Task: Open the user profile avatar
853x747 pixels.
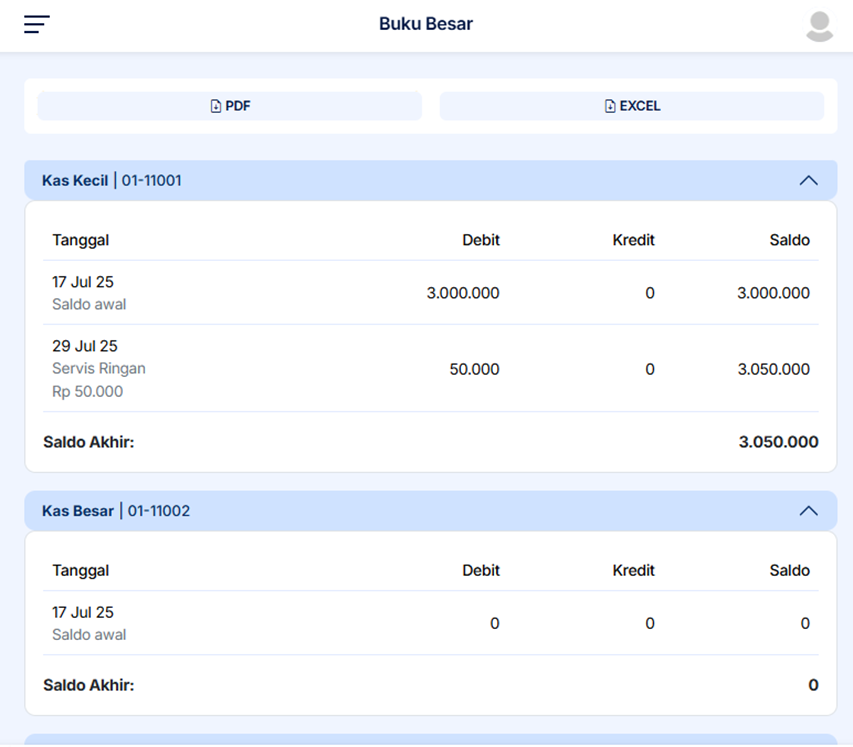Action: coord(819,26)
